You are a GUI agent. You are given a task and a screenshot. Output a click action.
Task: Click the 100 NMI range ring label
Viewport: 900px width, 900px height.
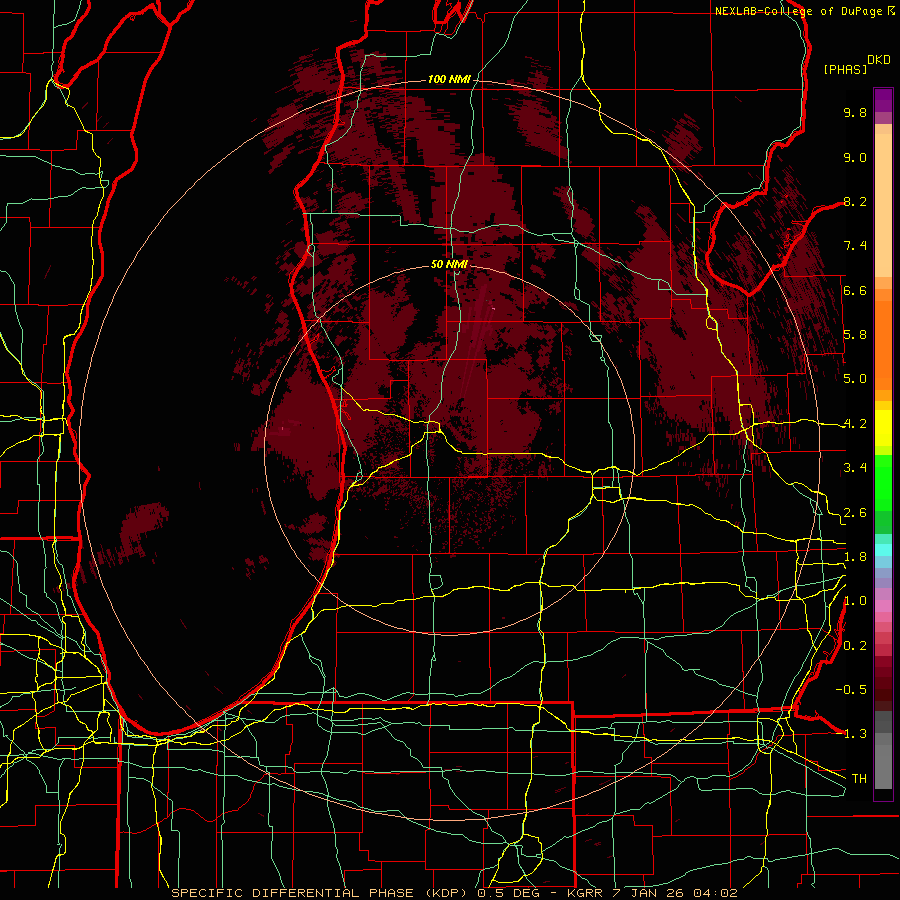(x=449, y=79)
